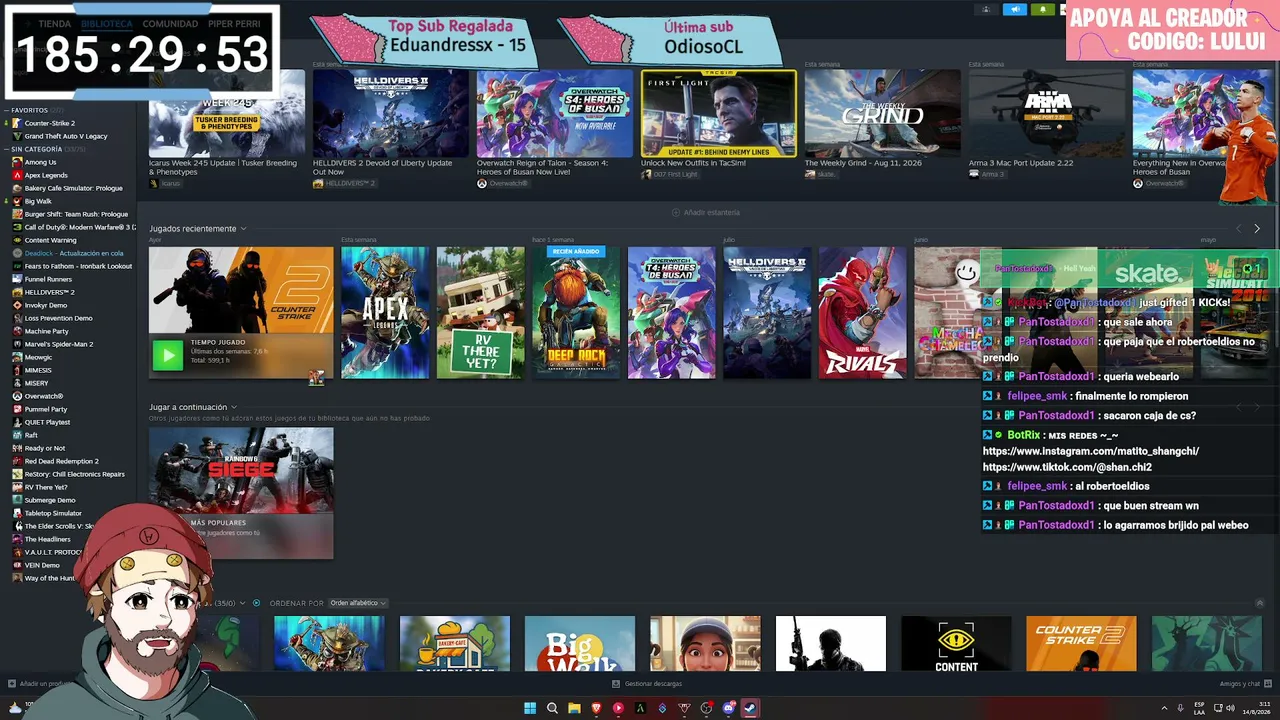Open Amigos y chat panel
The height and width of the screenshot is (720, 1280).
click(1239, 684)
